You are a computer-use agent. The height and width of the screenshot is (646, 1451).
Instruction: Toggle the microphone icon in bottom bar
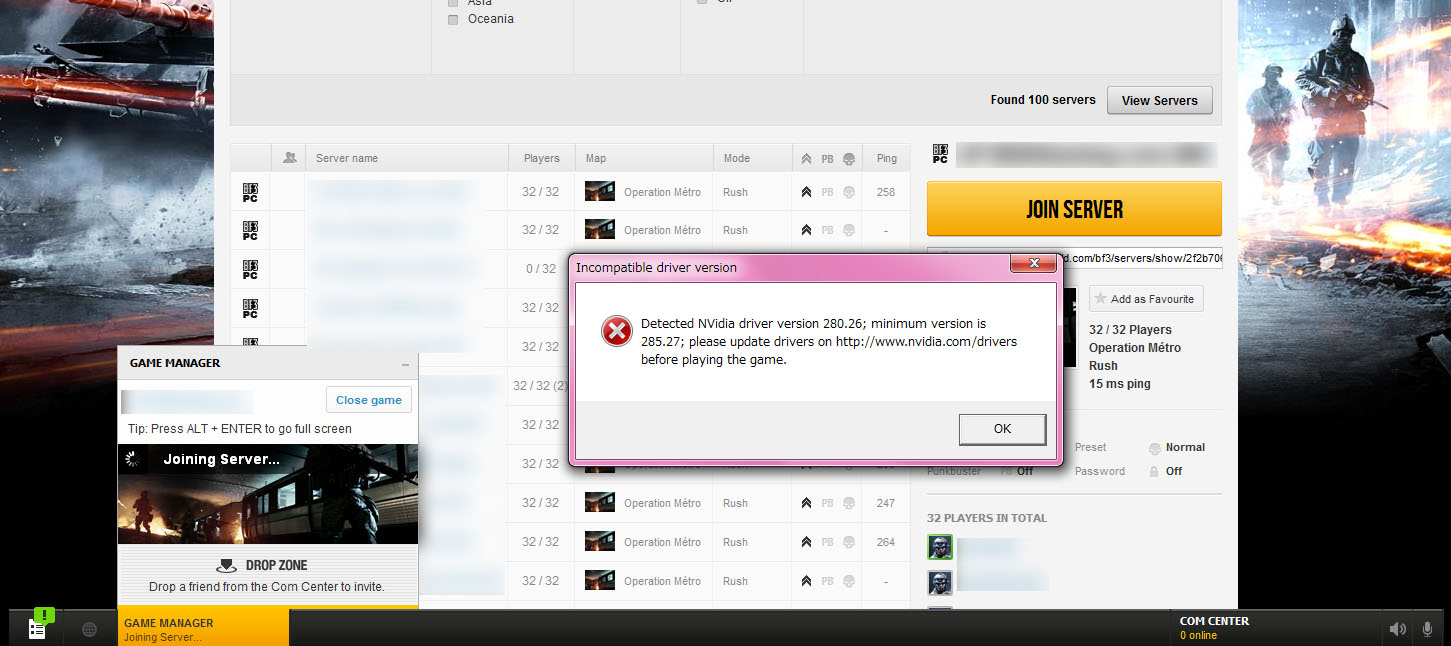pos(1427,629)
